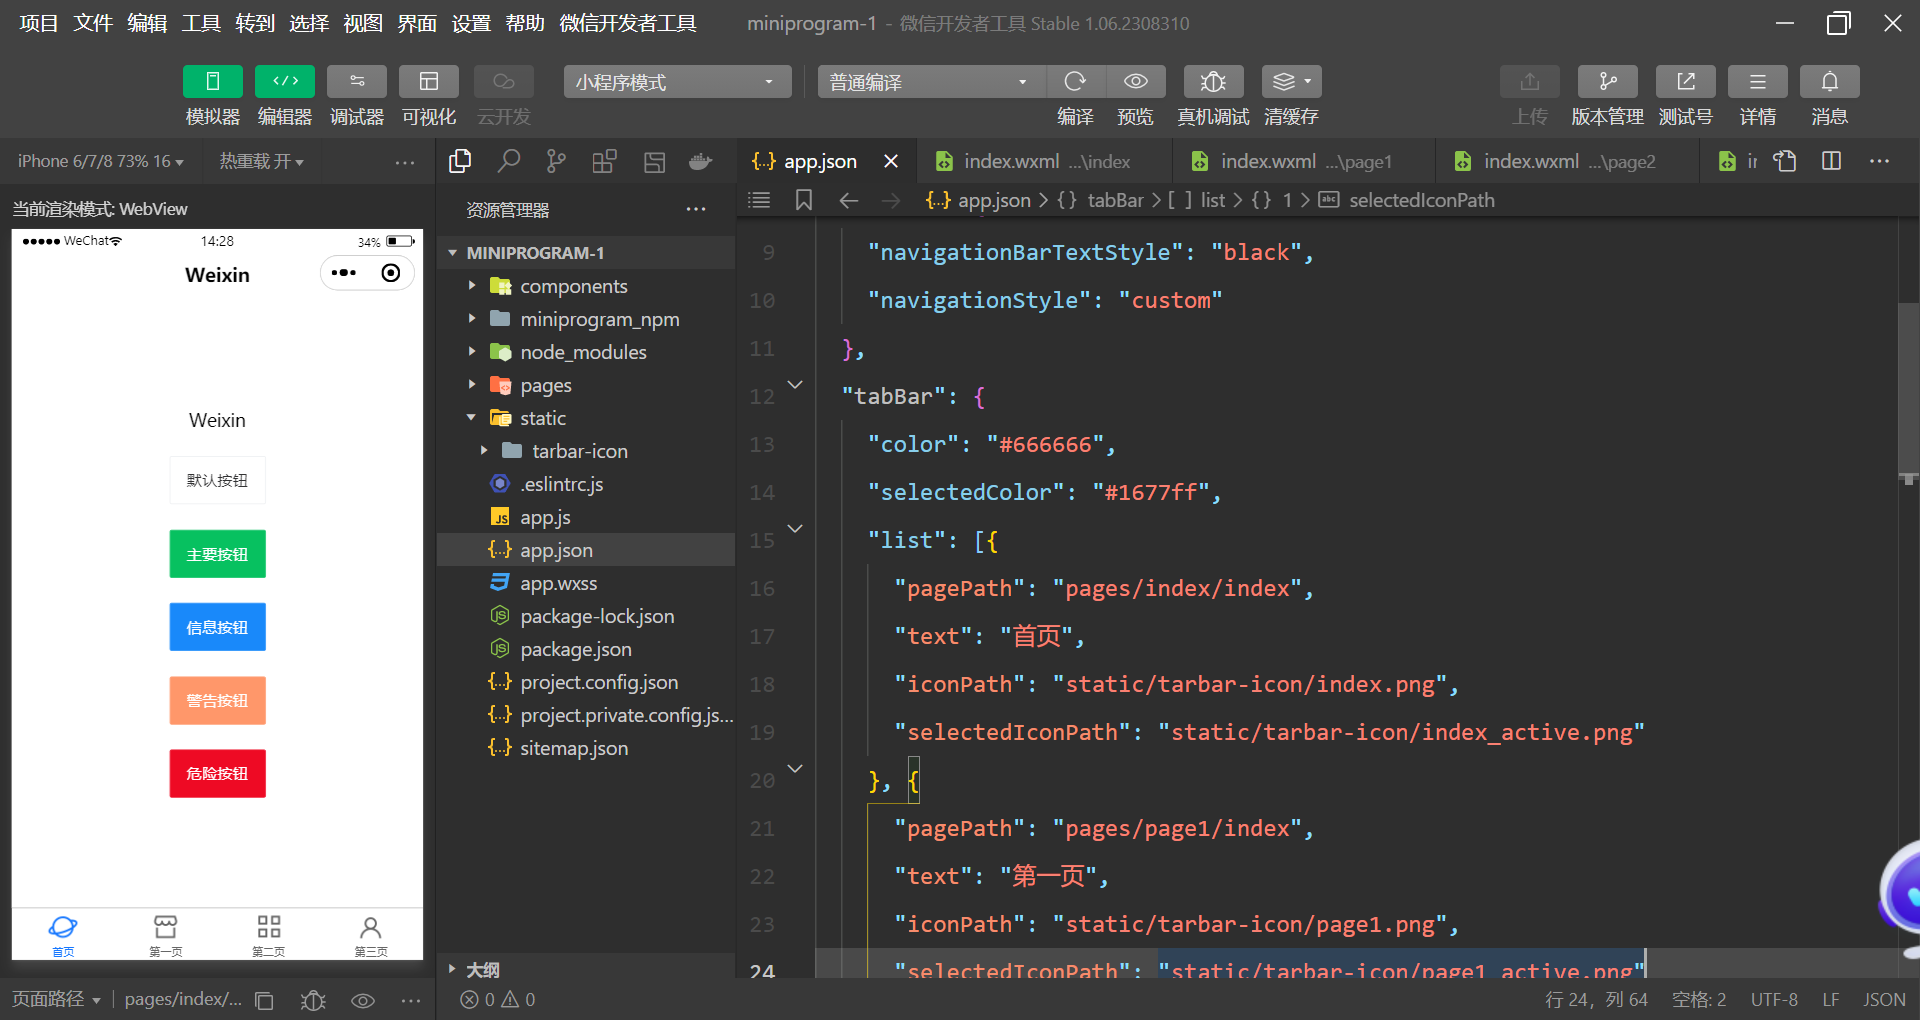Tap the green 主要按钮 button
1920x1020 pixels.
click(217, 554)
